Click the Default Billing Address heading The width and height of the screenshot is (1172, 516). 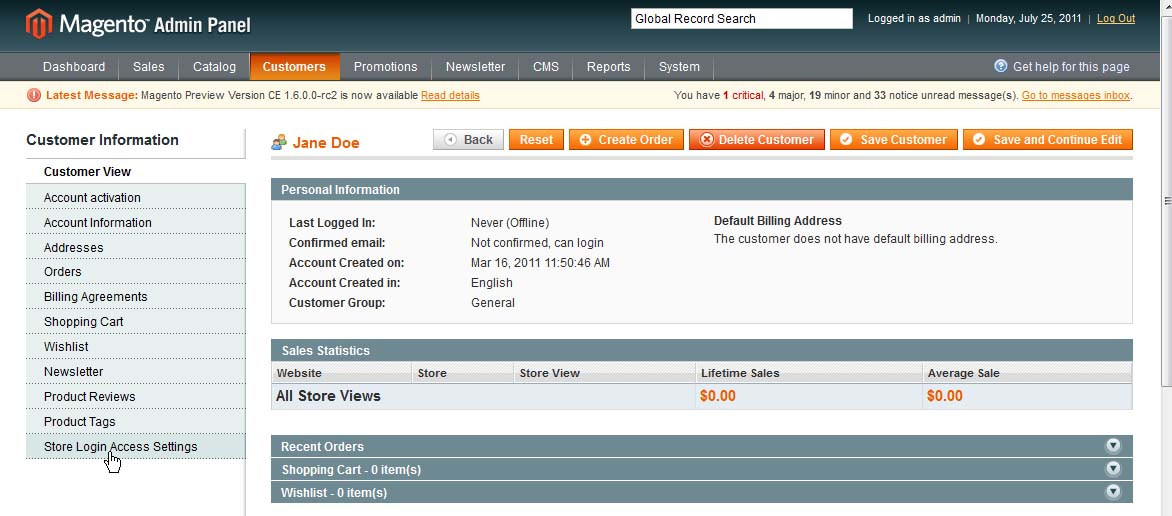[x=778, y=221]
